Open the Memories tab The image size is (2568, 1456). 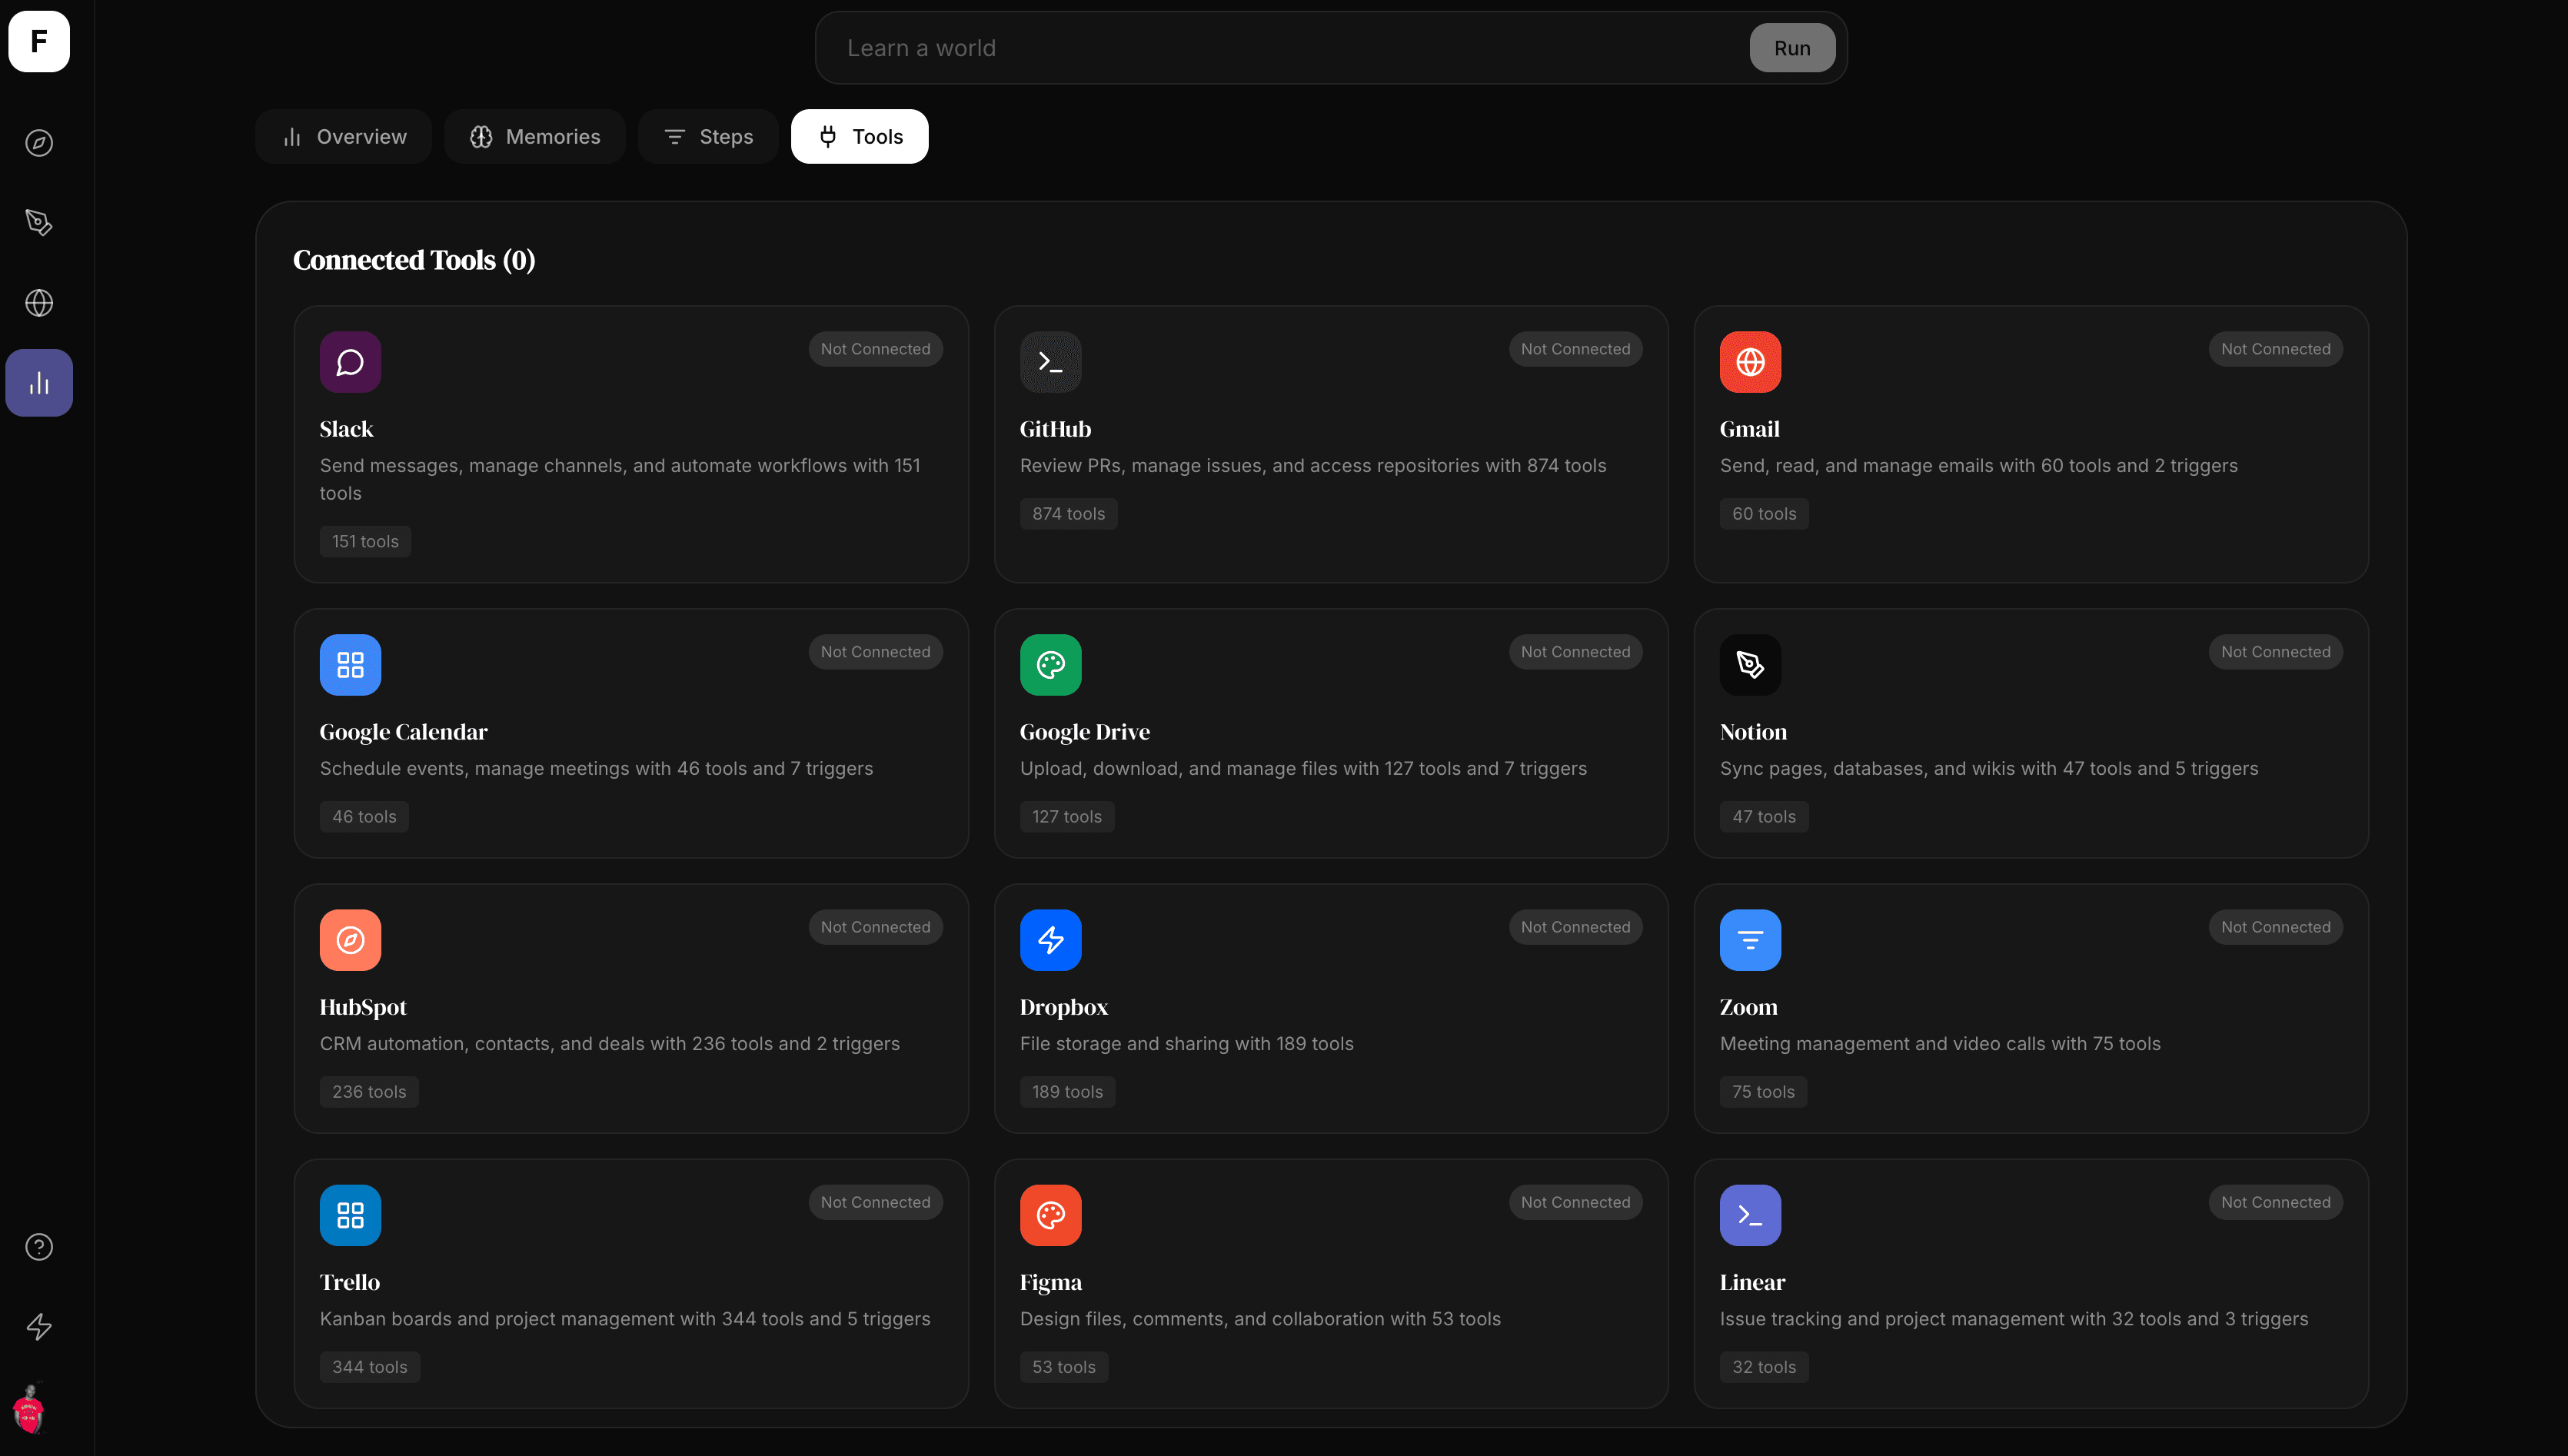coord(535,137)
